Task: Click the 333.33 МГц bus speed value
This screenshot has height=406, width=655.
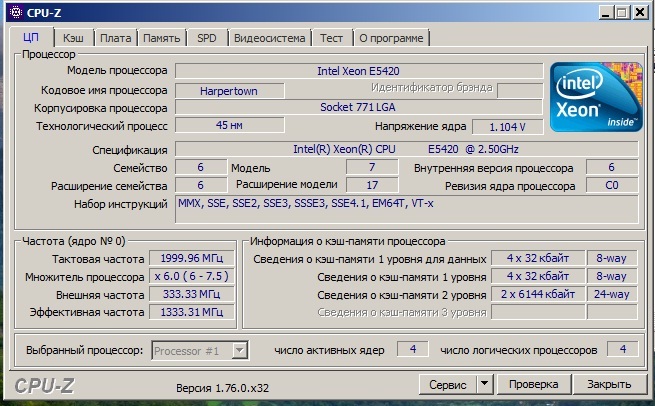Action: click(x=191, y=294)
